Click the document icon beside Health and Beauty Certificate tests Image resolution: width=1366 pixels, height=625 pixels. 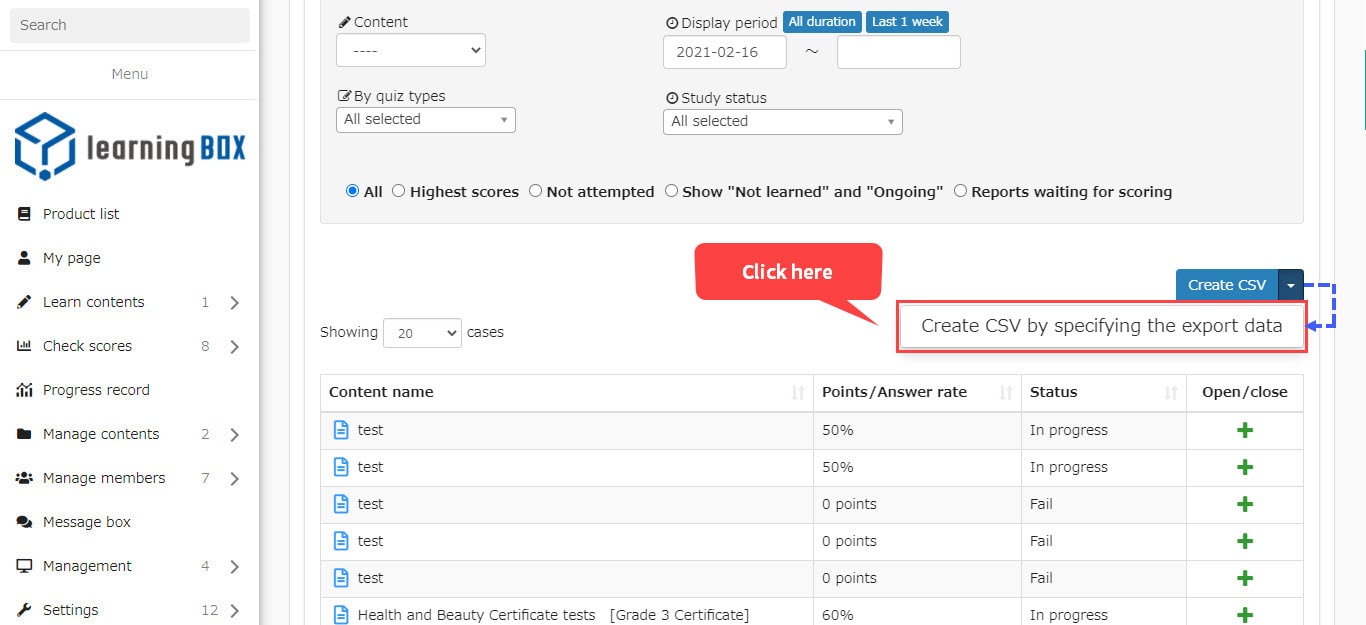[341, 615]
